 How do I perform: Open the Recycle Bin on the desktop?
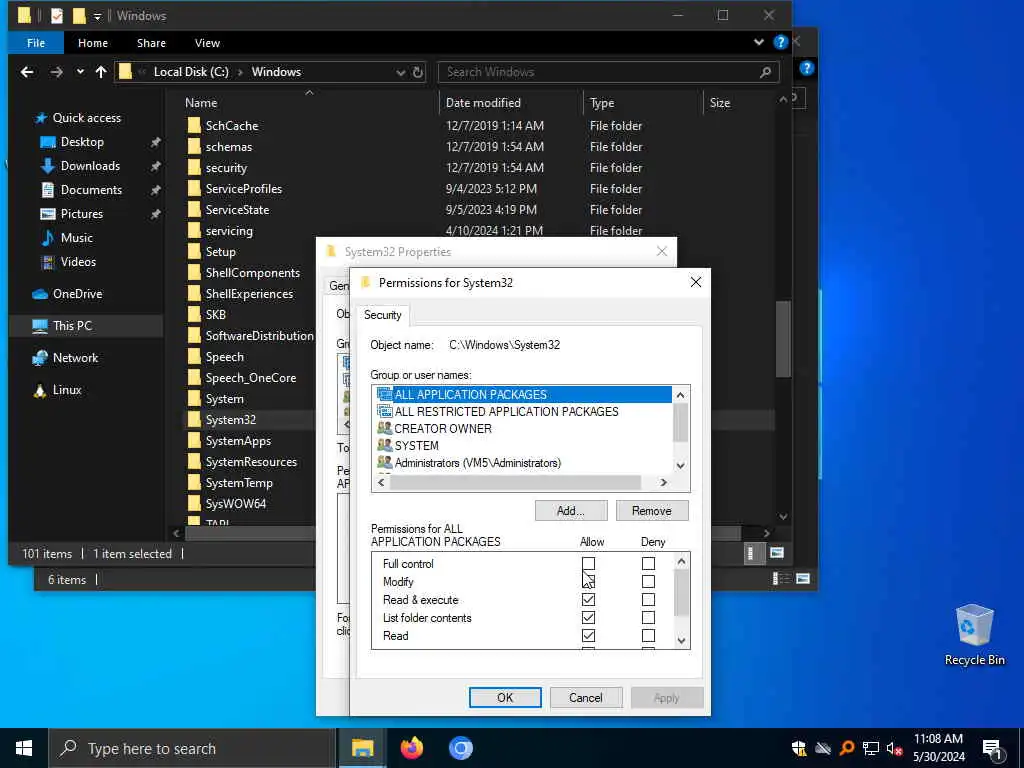(974, 635)
